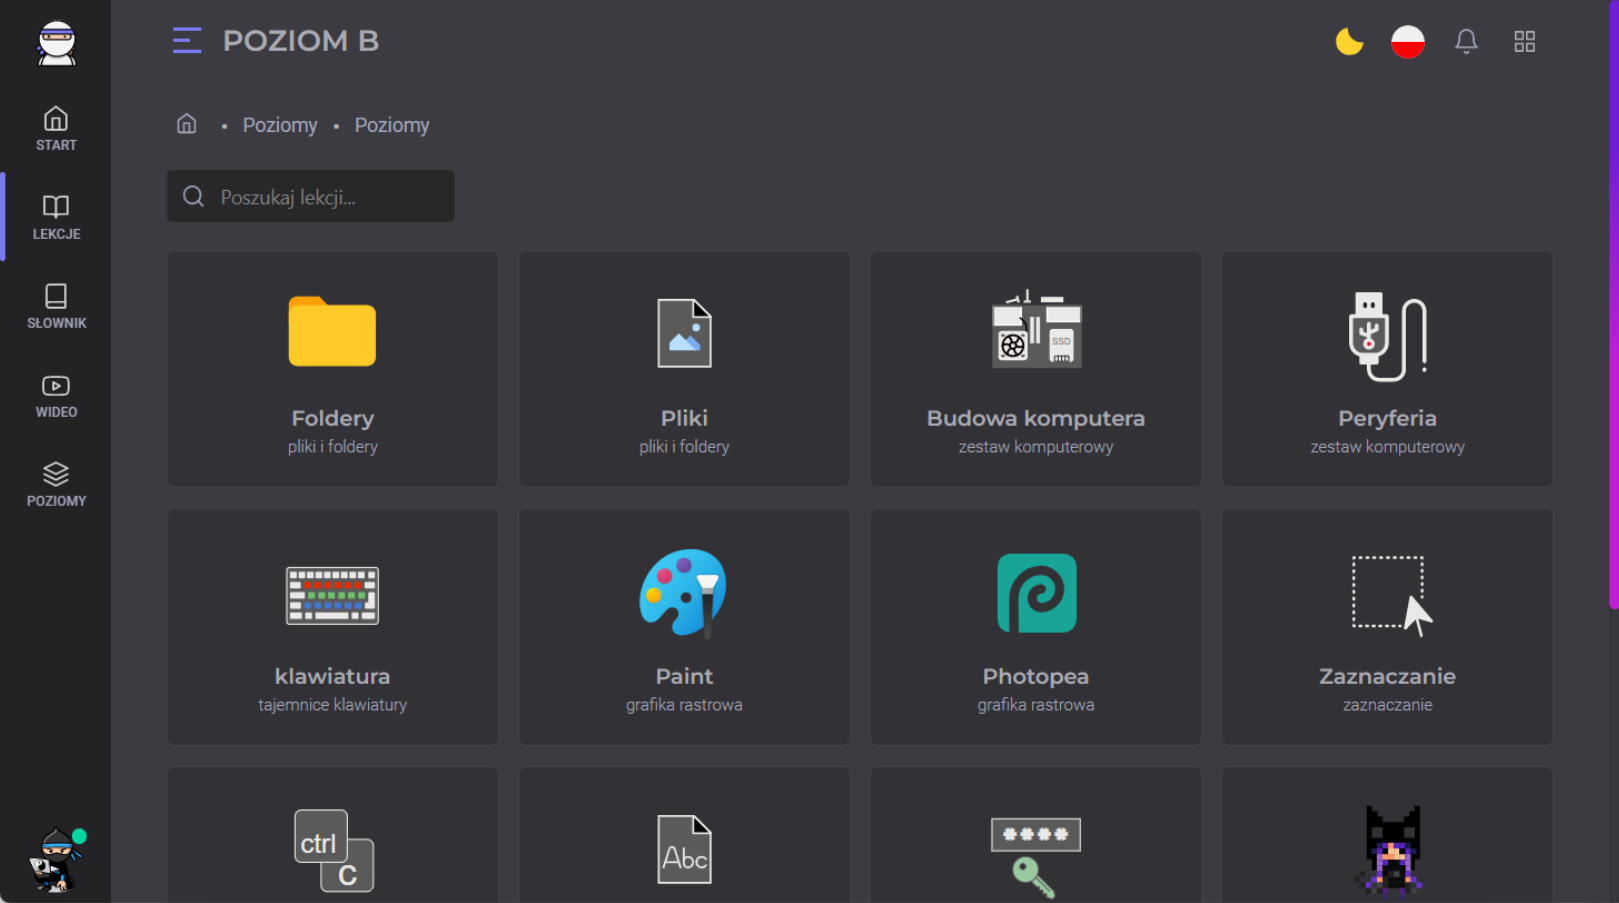Switch to SŁOWNIK in the sidebar
Image resolution: width=1619 pixels, height=903 pixels.
coord(56,306)
